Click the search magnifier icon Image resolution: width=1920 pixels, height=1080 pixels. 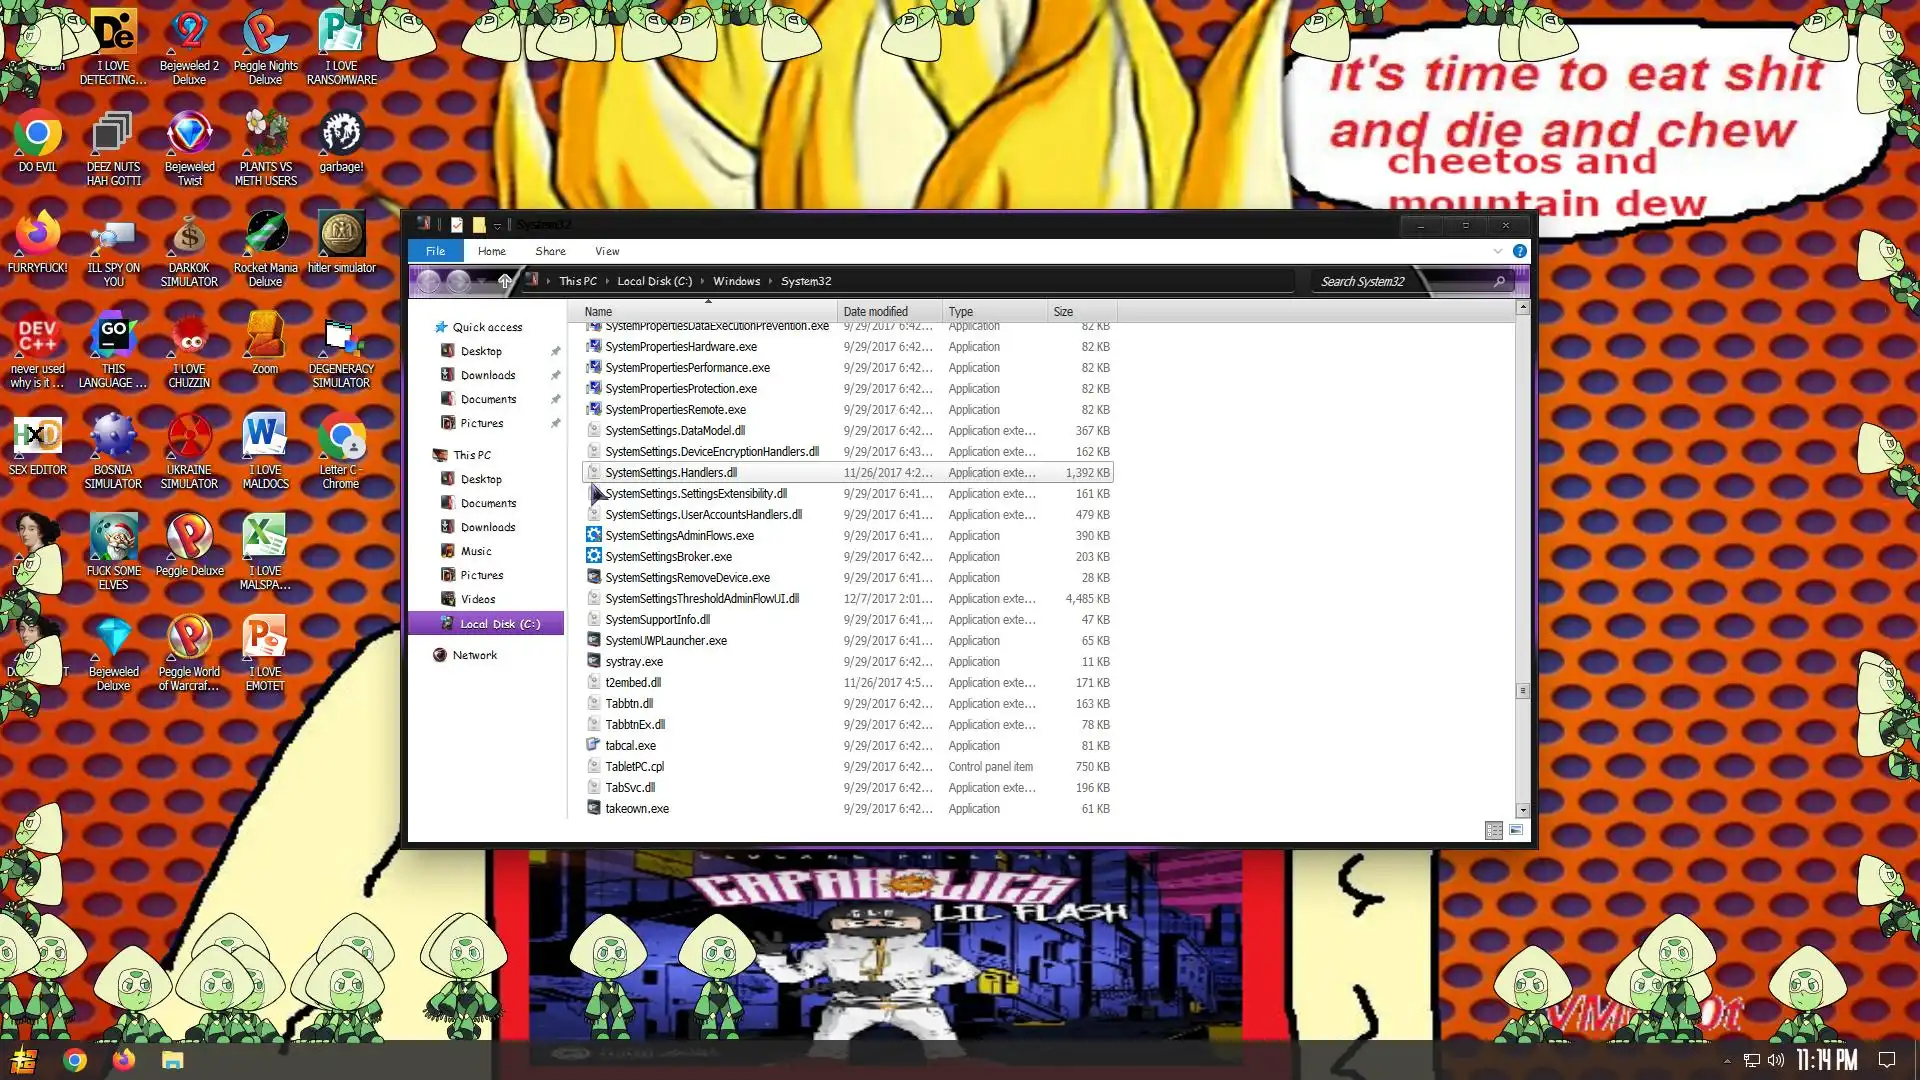coord(1499,281)
